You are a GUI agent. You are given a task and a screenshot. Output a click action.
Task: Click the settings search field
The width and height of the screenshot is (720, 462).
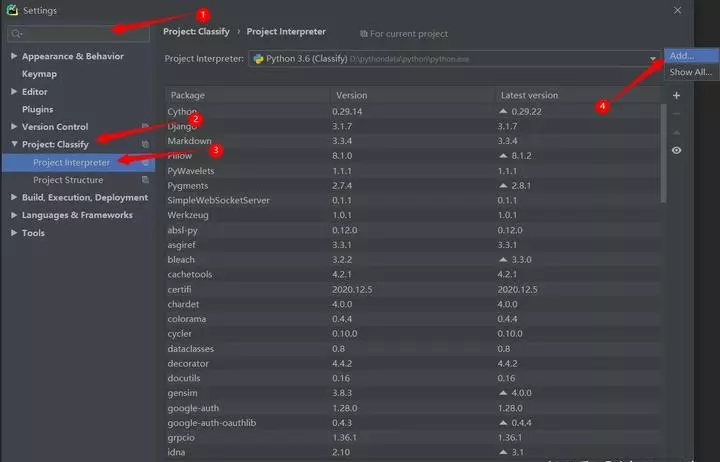(79, 34)
